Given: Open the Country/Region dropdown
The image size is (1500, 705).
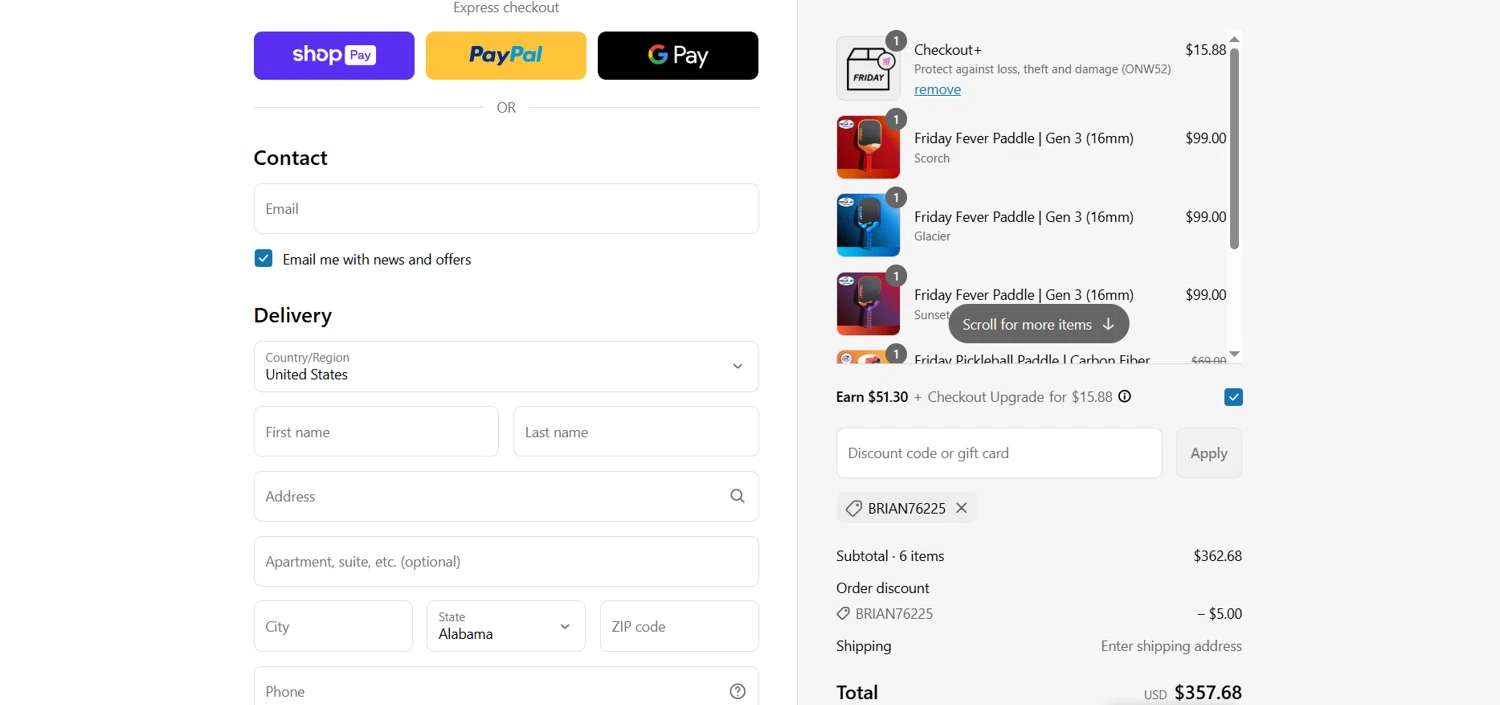Looking at the screenshot, I should click(x=506, y=366).
